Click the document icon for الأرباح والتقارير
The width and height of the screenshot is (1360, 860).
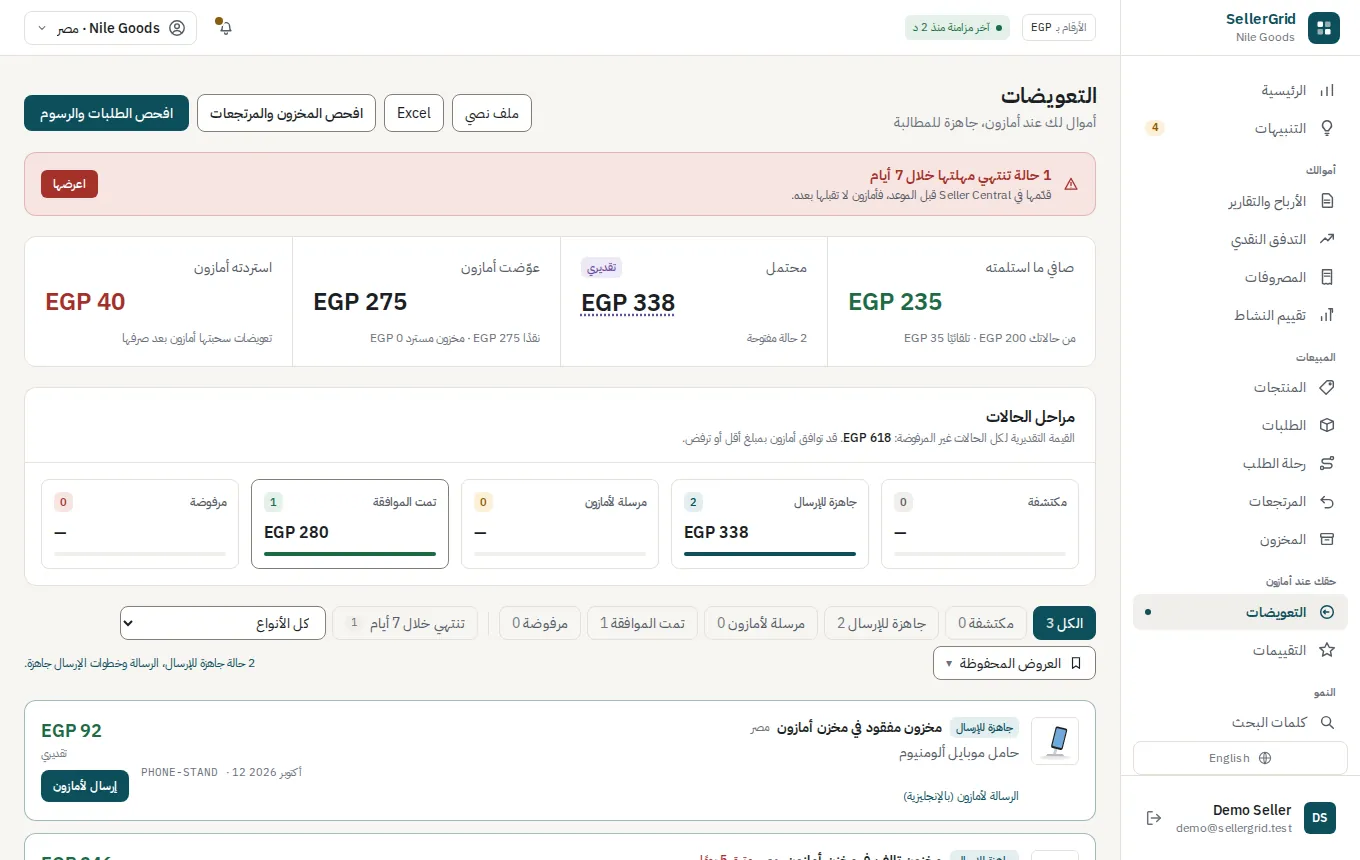pyautogui.click(x=1327, y=202)
